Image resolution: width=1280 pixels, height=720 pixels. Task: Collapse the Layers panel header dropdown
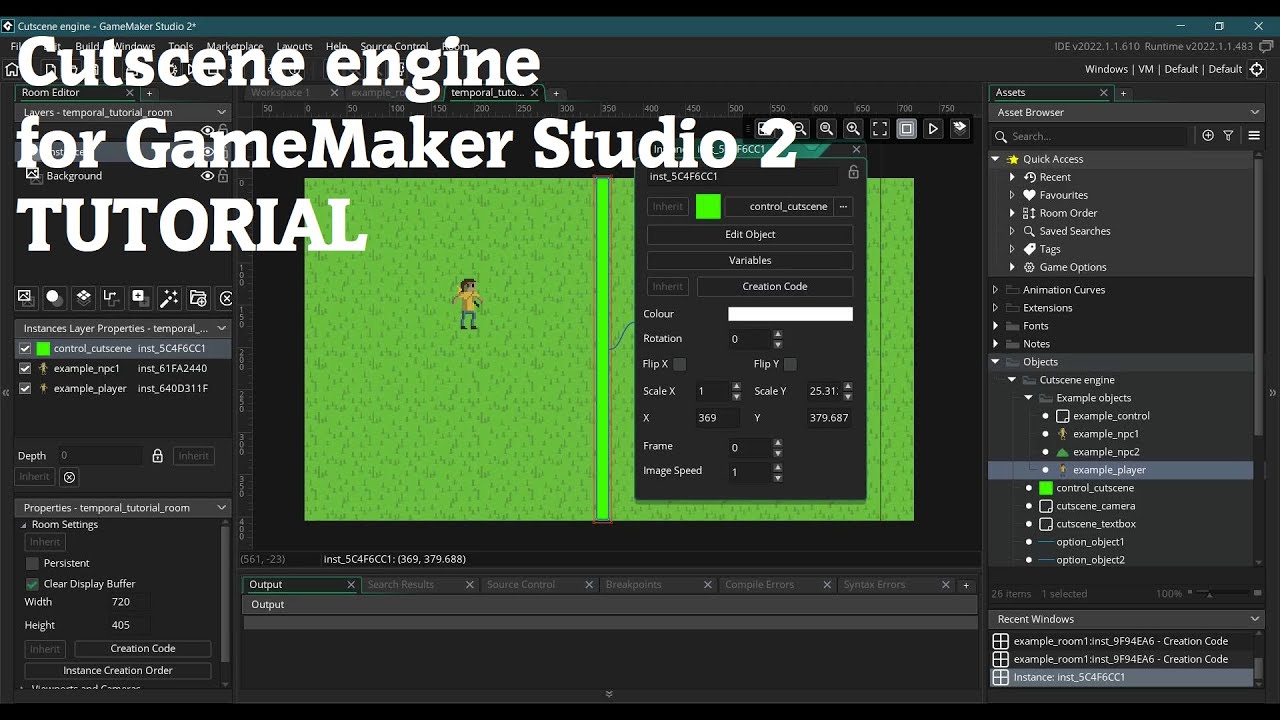click(222, 113)
